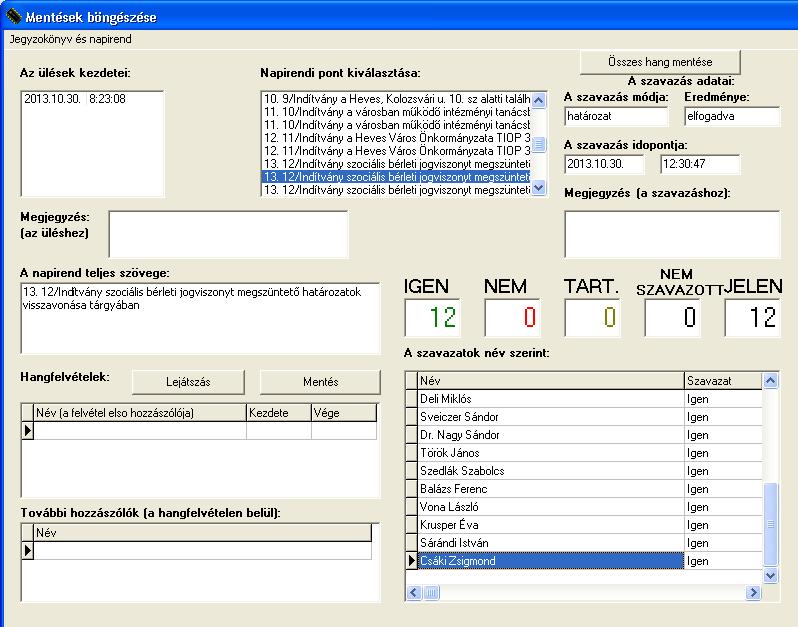Click the voting date field 2013.10.30.
Screen dimensions: 798x627
click(604, 164)
